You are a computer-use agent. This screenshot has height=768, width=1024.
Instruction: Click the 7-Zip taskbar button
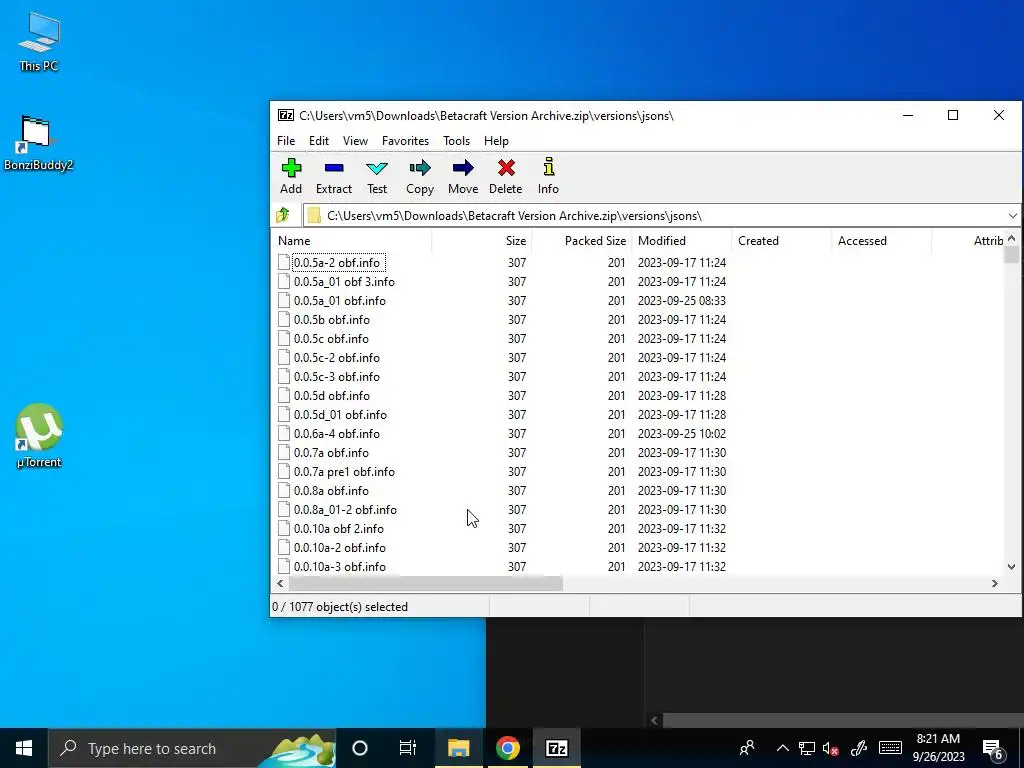point(556,748)
